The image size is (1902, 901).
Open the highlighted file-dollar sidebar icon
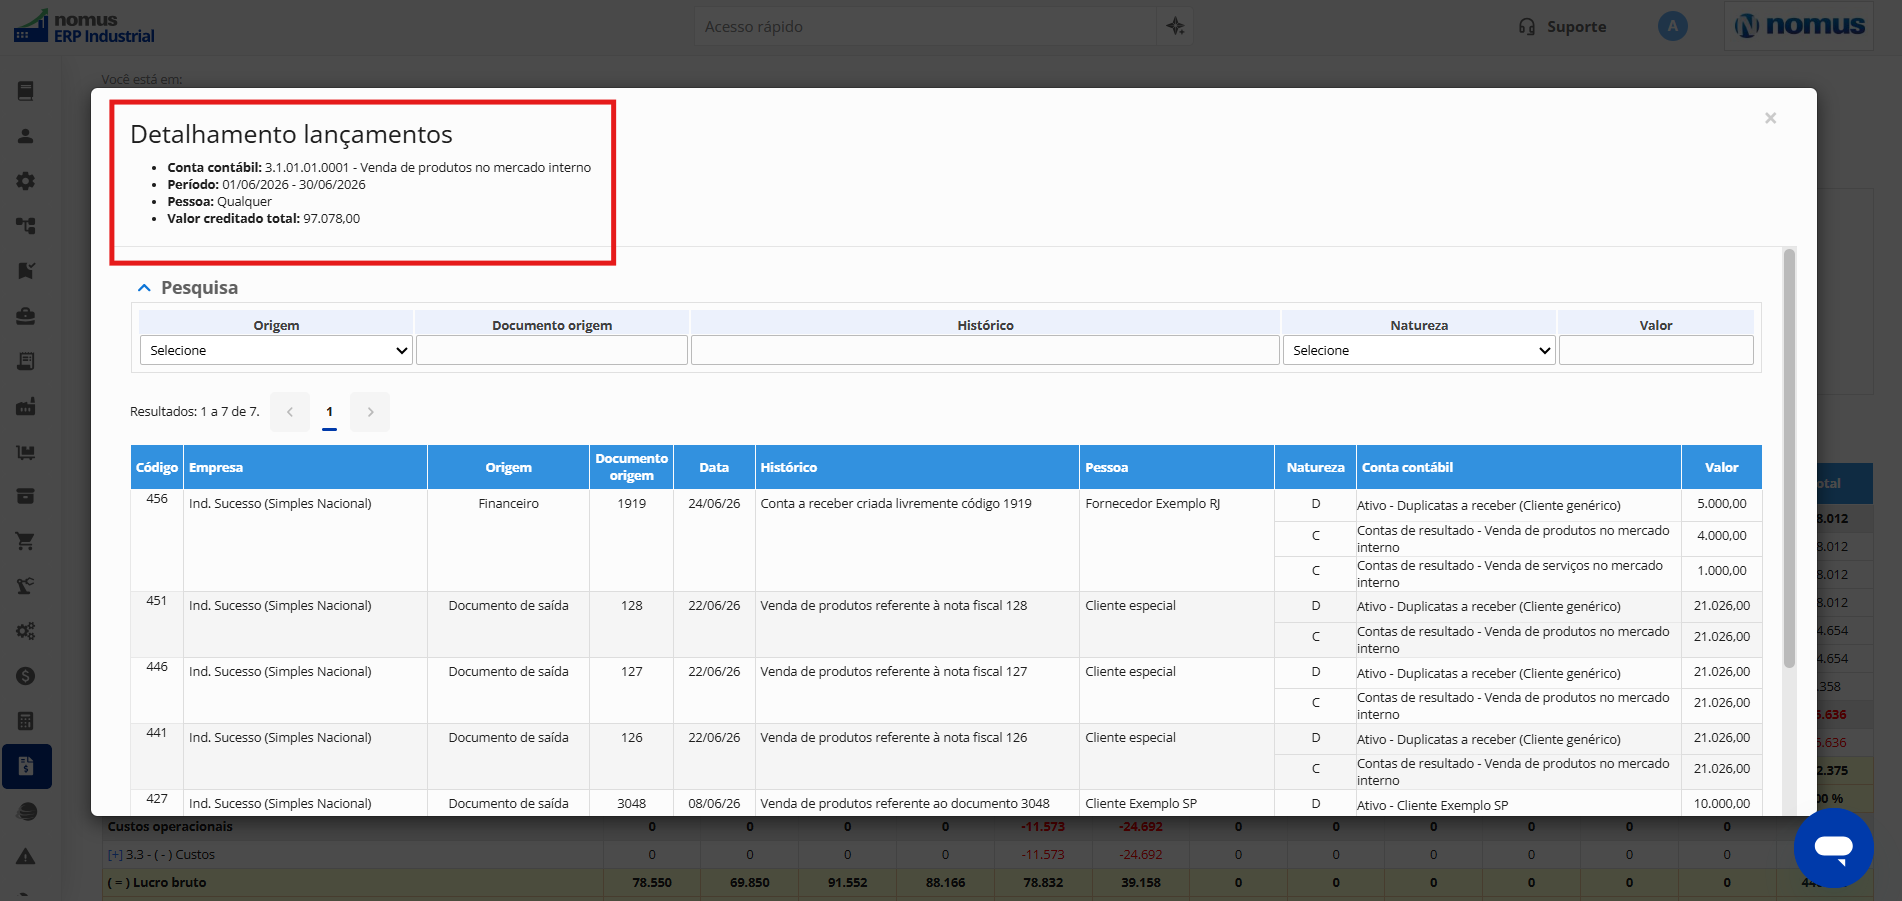point(26,766)
